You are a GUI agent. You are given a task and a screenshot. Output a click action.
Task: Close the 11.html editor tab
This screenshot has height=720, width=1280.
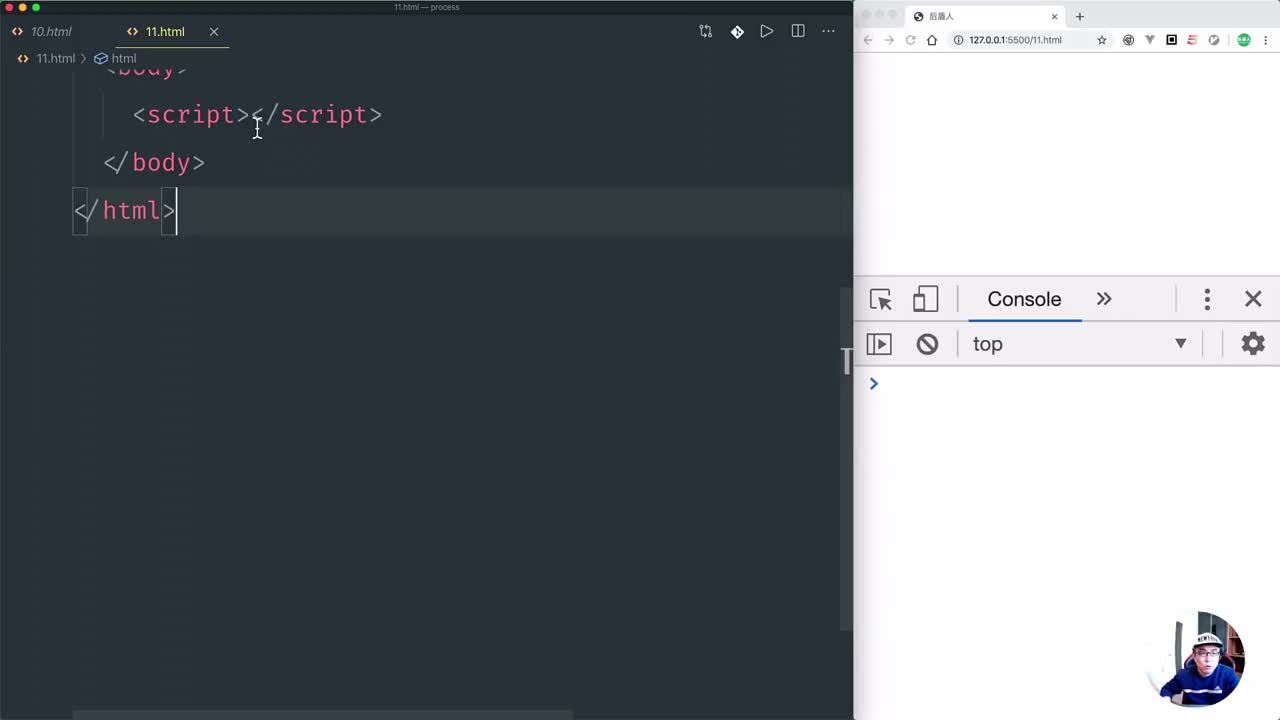pos(214,32)
